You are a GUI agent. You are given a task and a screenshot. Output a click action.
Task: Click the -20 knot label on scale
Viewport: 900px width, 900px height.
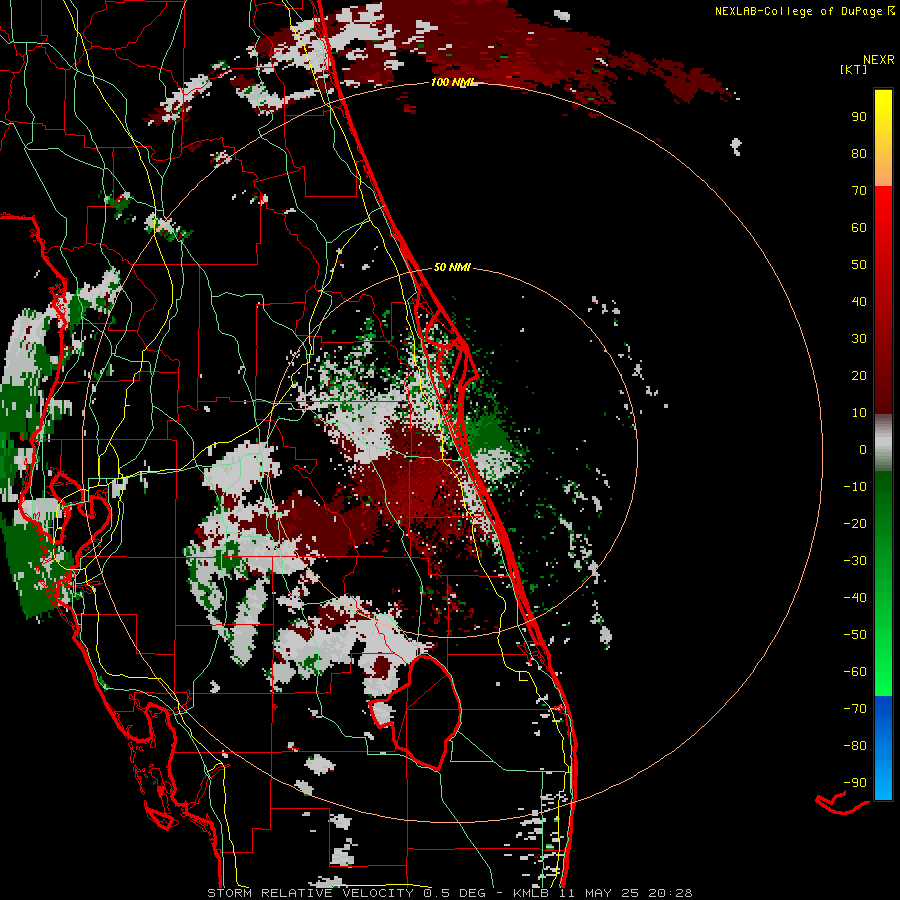click(855, 524)
